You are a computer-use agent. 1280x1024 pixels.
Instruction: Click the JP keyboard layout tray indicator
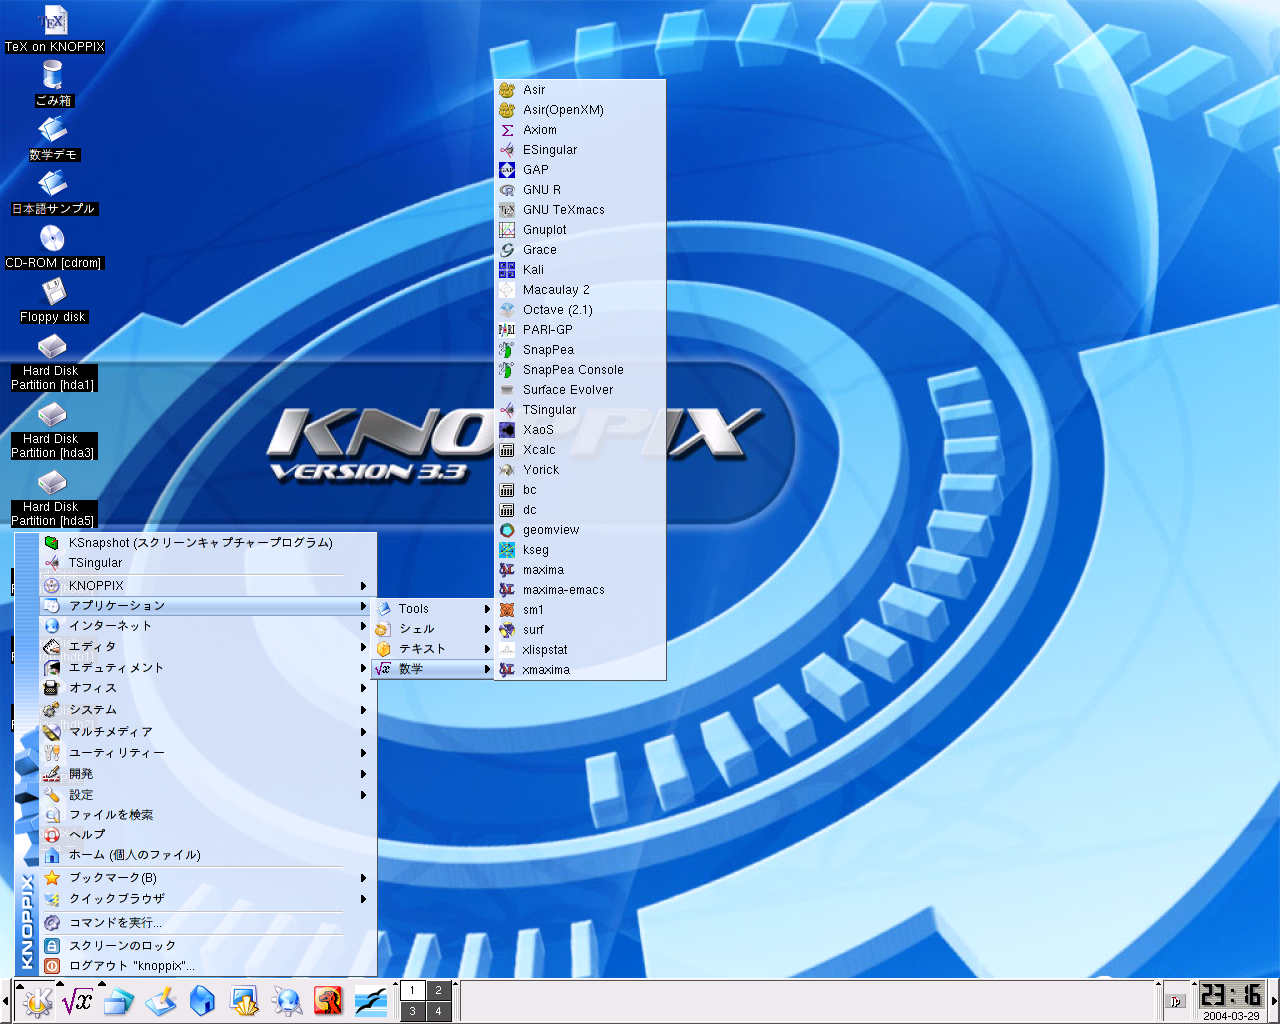(x=1176, y=1001)
